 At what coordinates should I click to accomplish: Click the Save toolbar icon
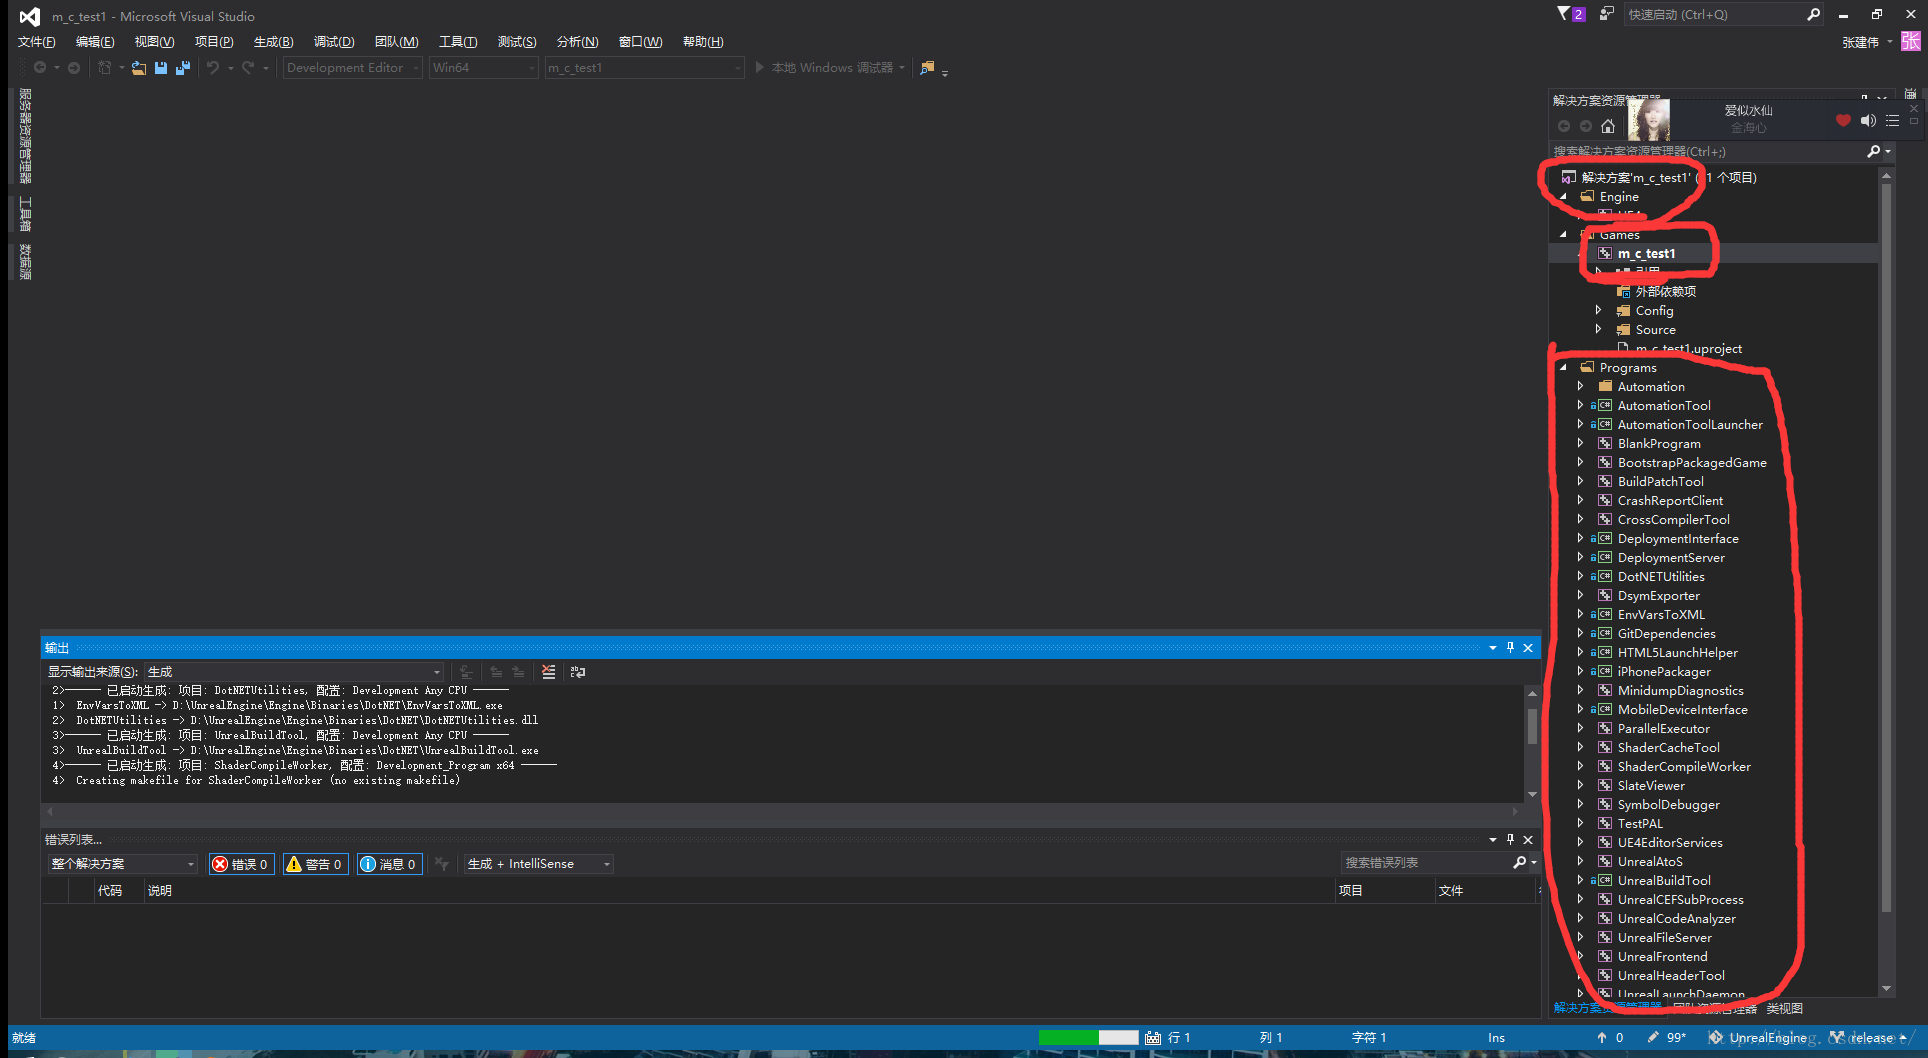tap(161, 68)
